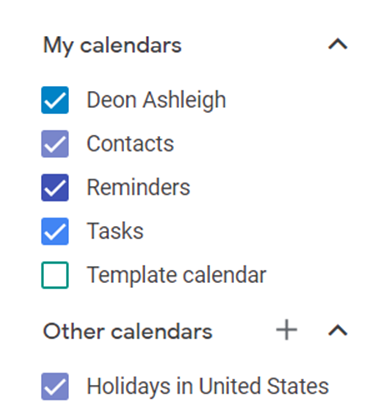
Task: Select the Holidays in United States label
Action: tap(208, 386)
